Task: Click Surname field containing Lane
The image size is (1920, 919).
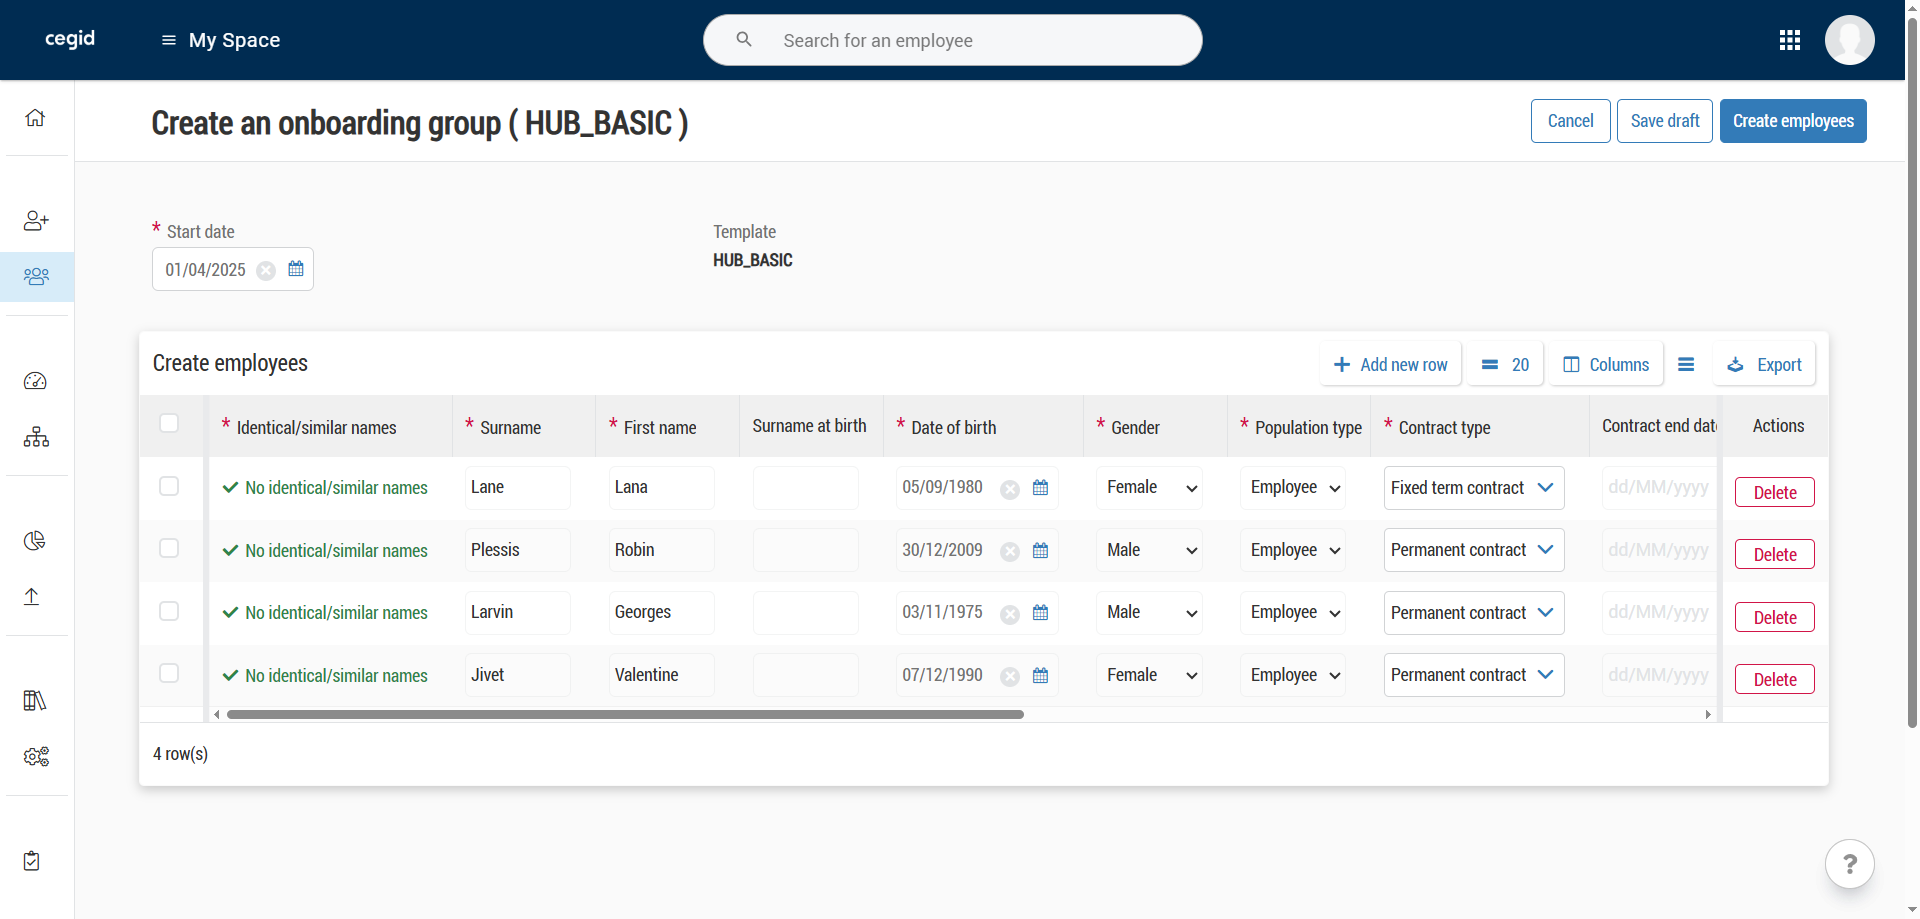Action: tap(517, 488)
